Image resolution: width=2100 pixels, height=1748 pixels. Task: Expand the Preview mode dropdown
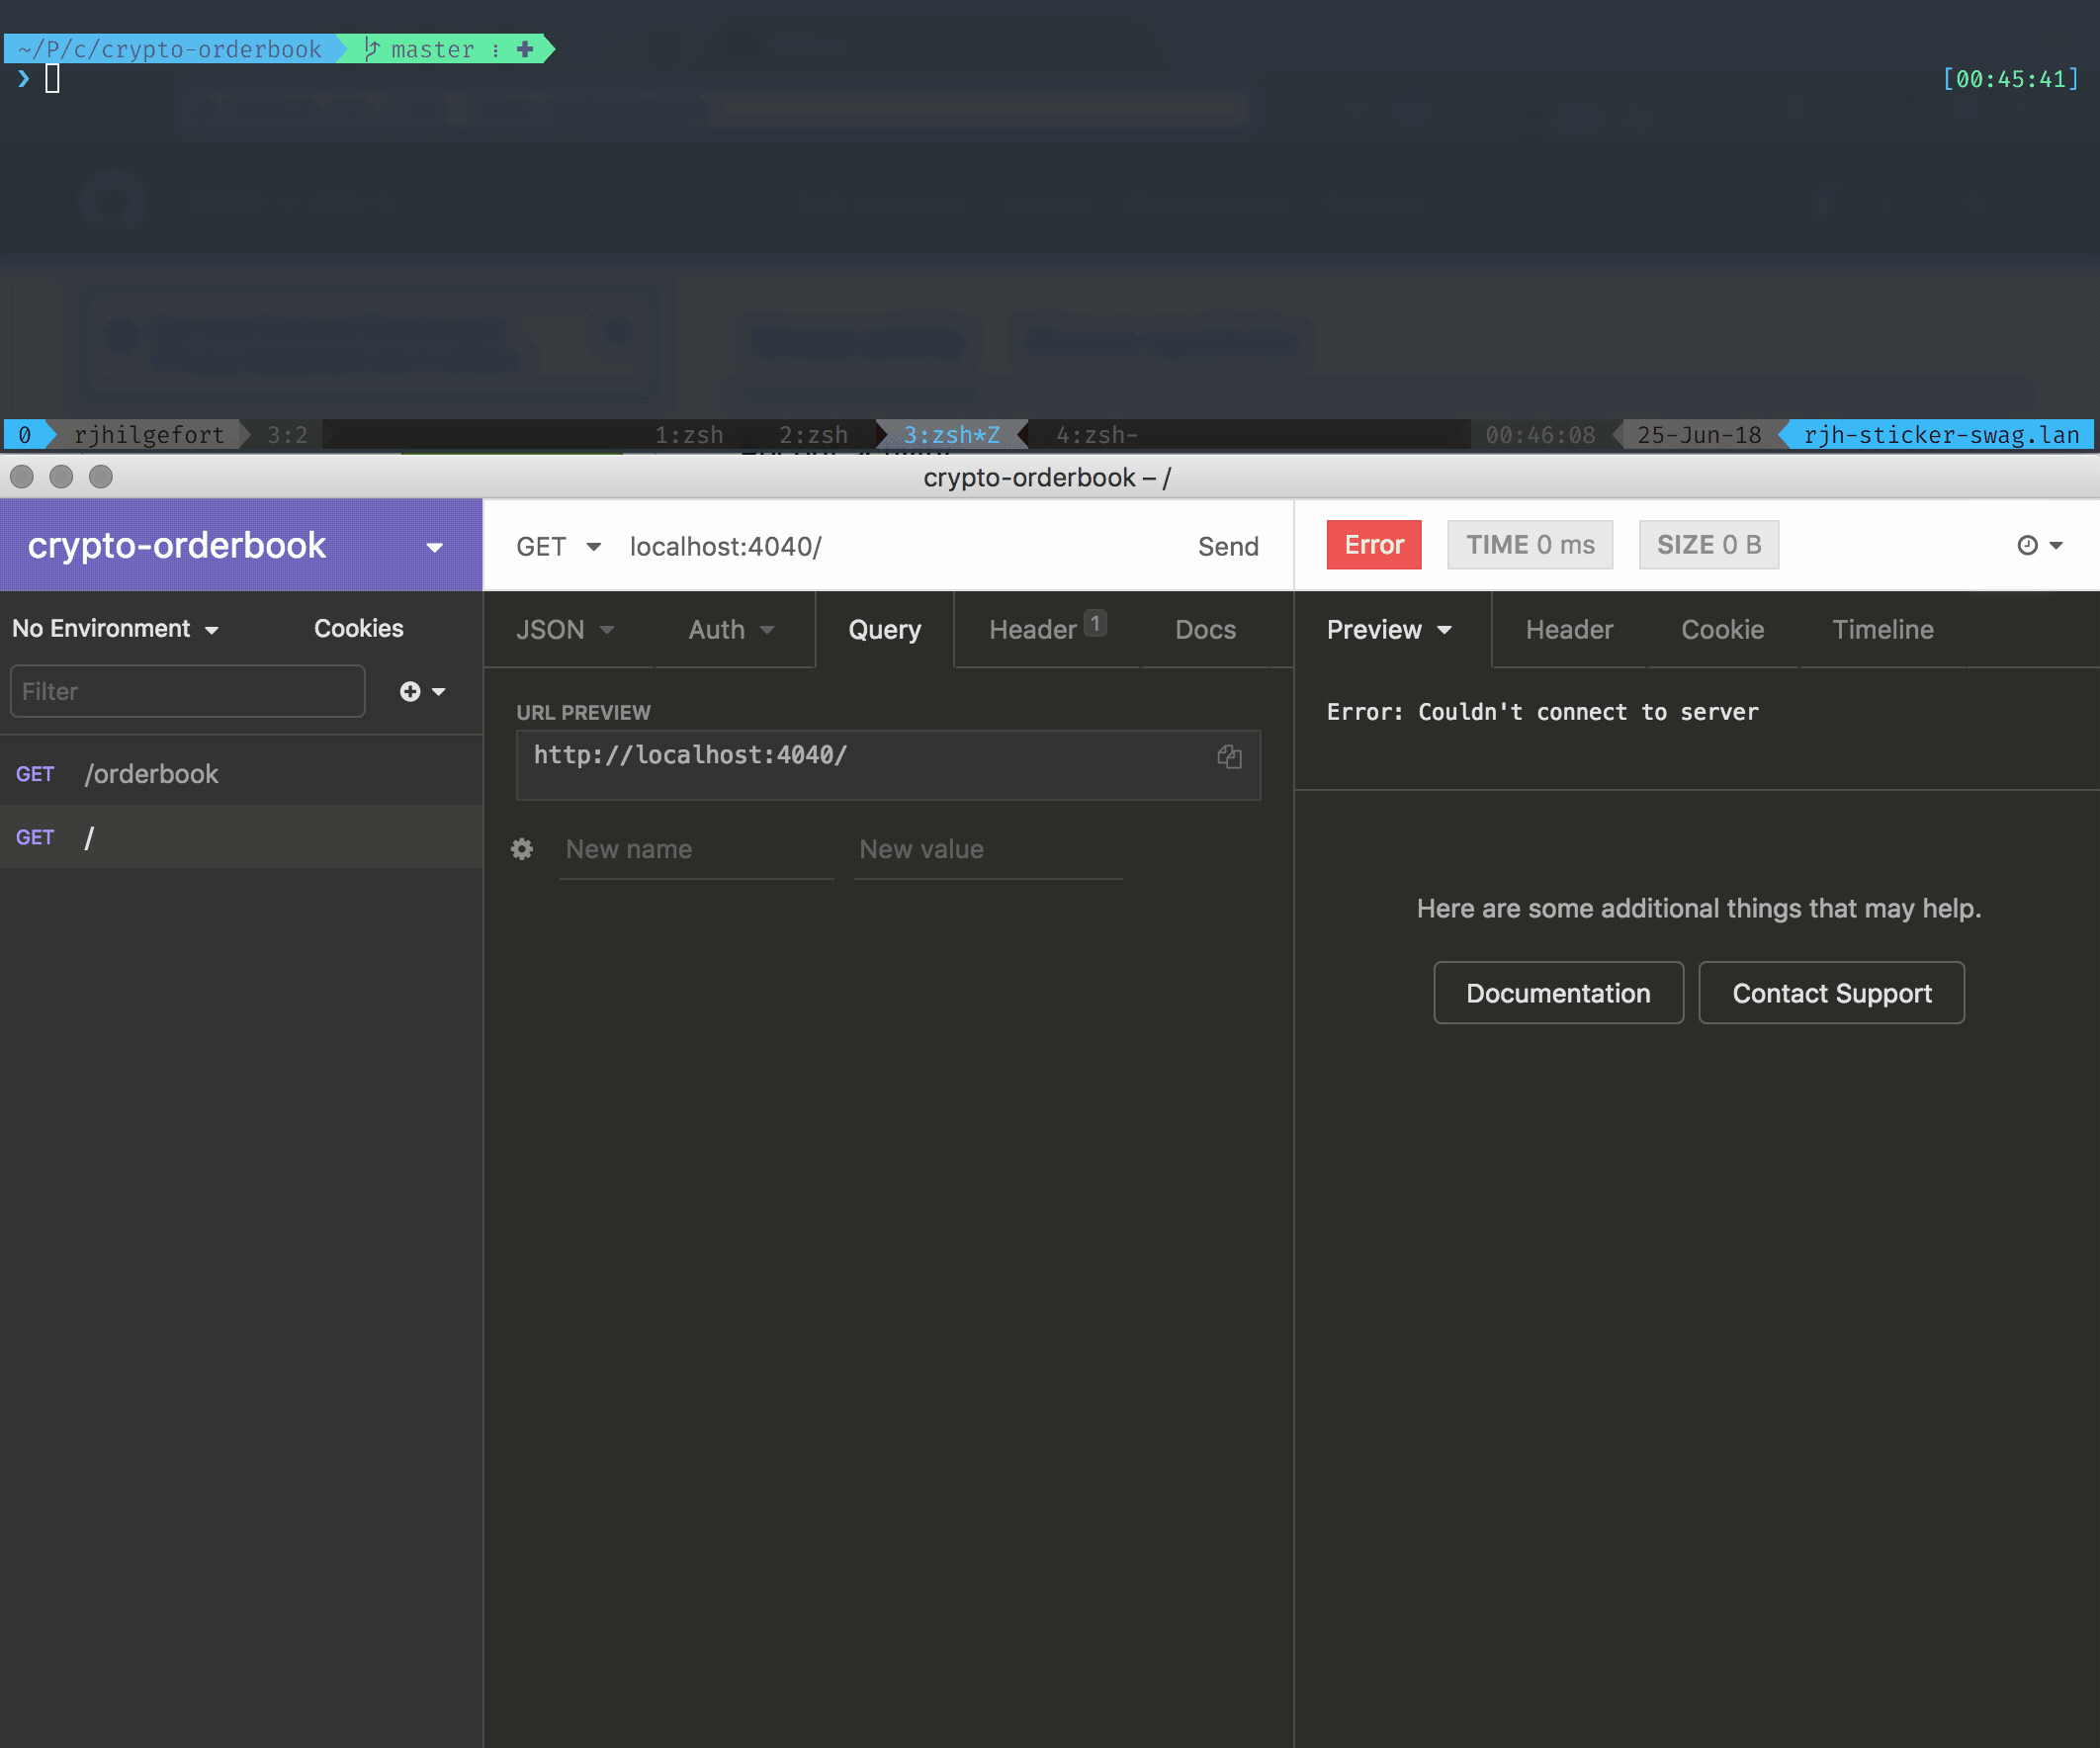(x=1388, y=630)
